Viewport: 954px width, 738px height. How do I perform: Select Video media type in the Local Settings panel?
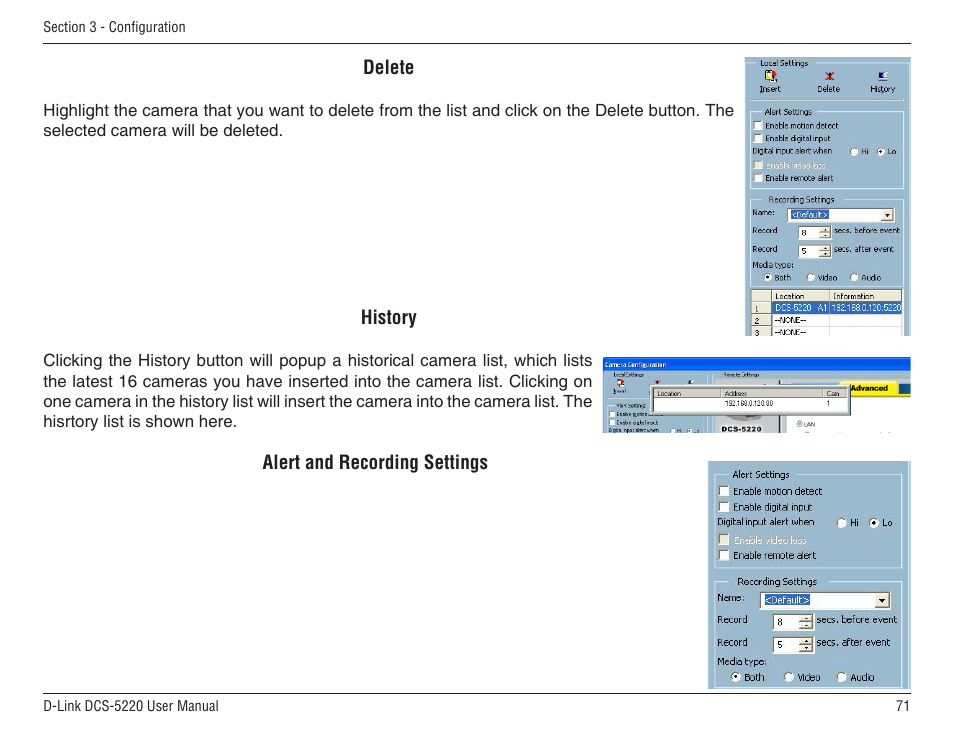tap(810, 277)
